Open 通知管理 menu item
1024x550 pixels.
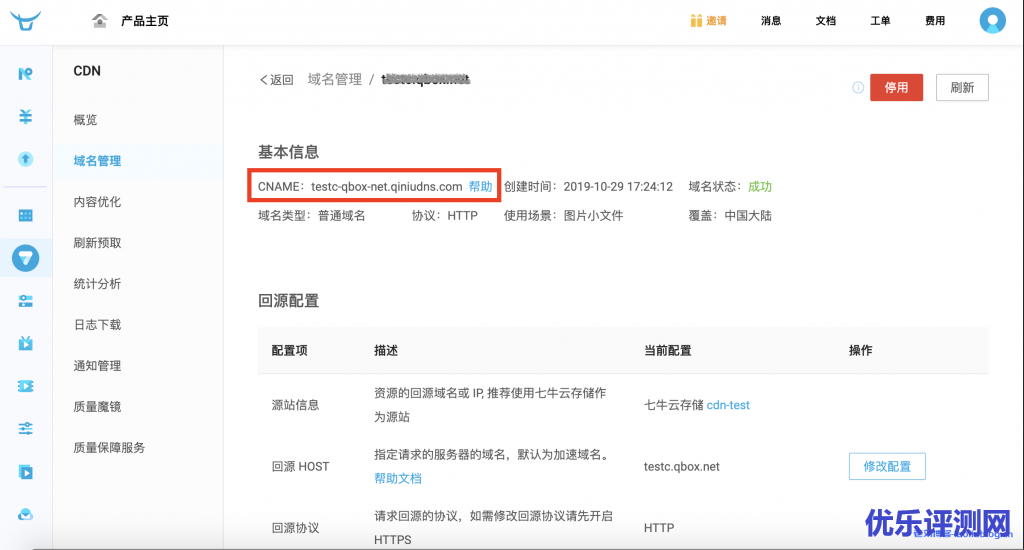click(x=97, y=366)
